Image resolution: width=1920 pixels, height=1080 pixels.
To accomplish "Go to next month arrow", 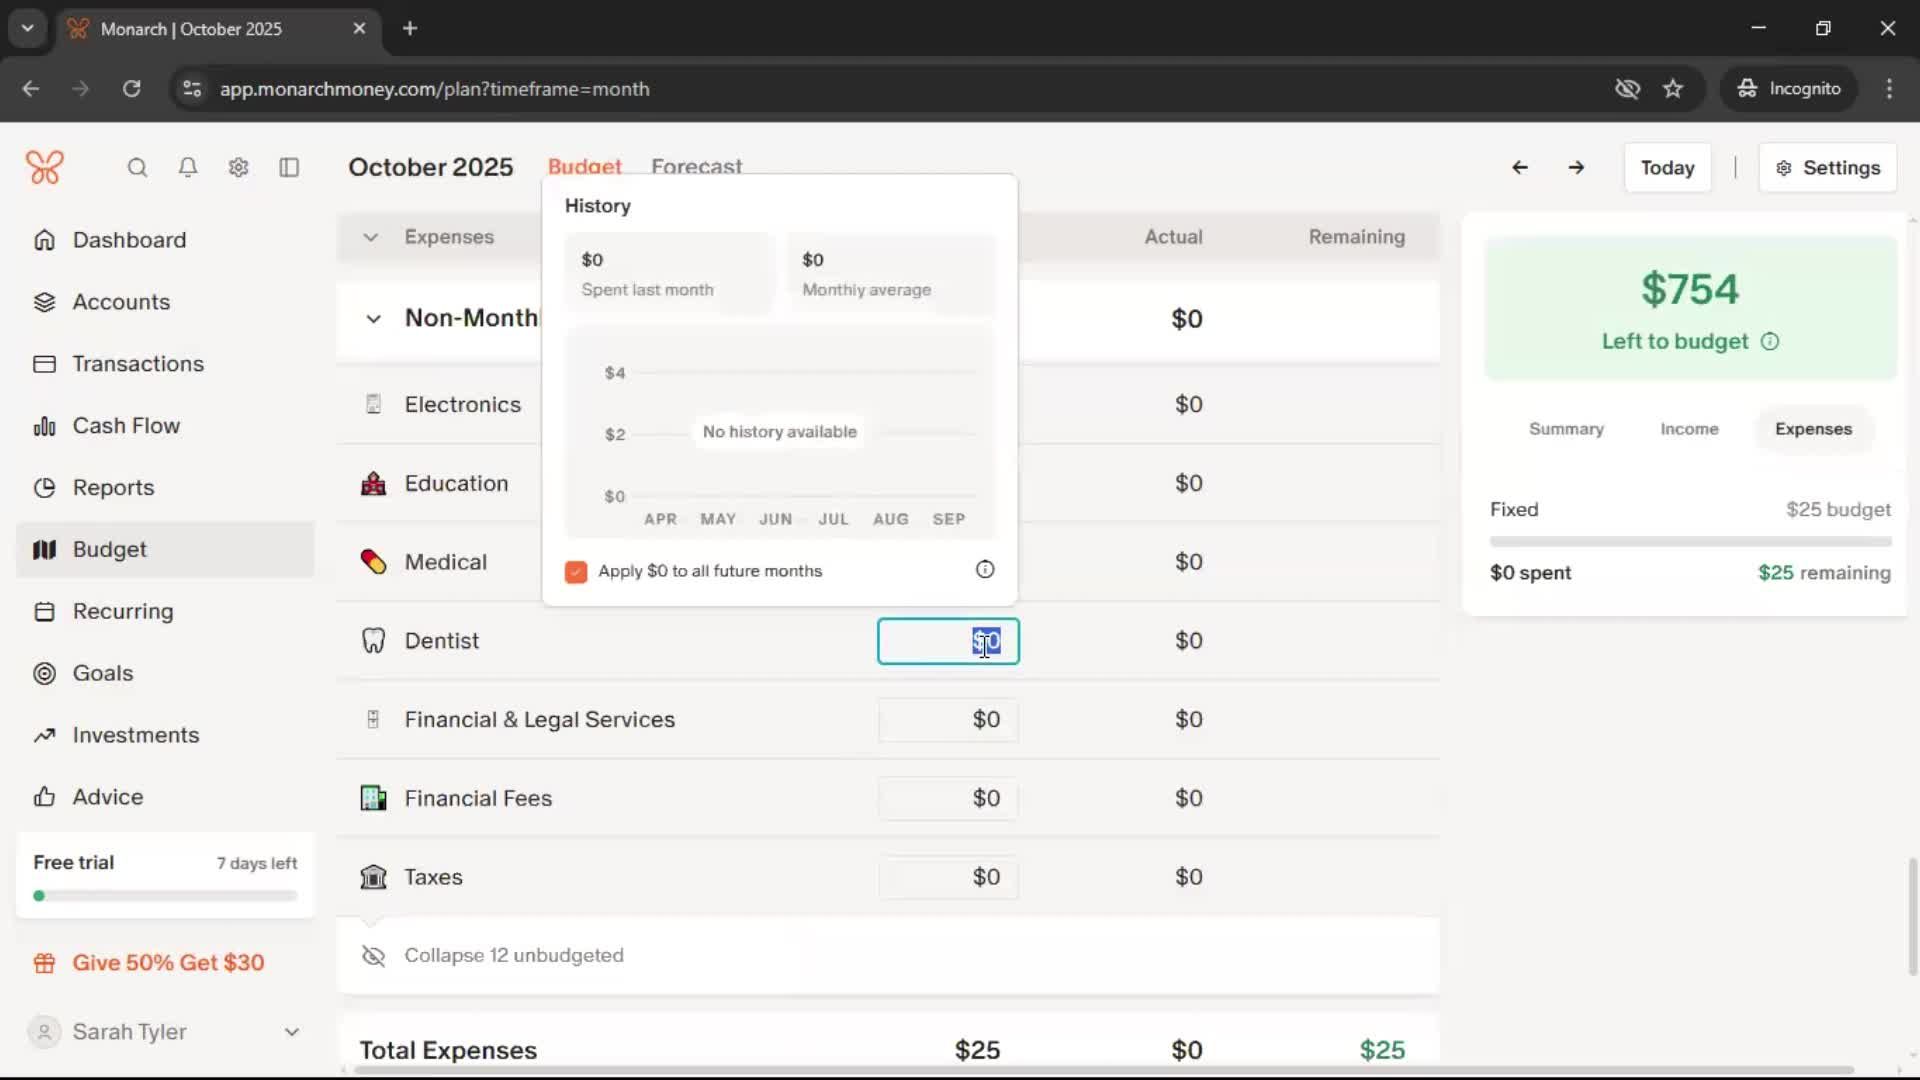I will click(1576, 168).
